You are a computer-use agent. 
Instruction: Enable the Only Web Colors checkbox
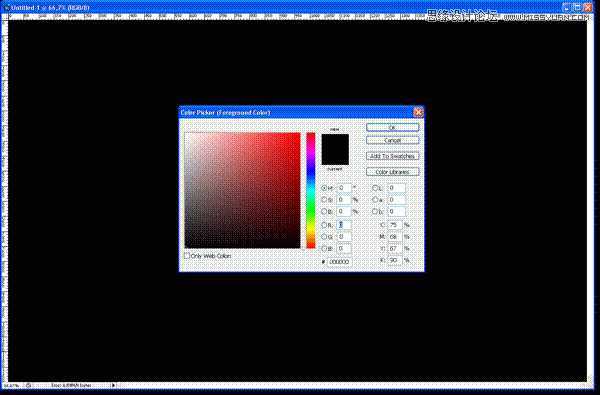(x=187, y=255)
